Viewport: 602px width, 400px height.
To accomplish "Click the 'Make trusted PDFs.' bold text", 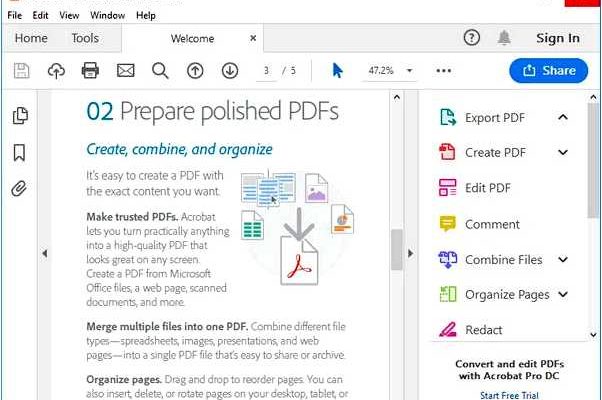I will pos(132,217).
